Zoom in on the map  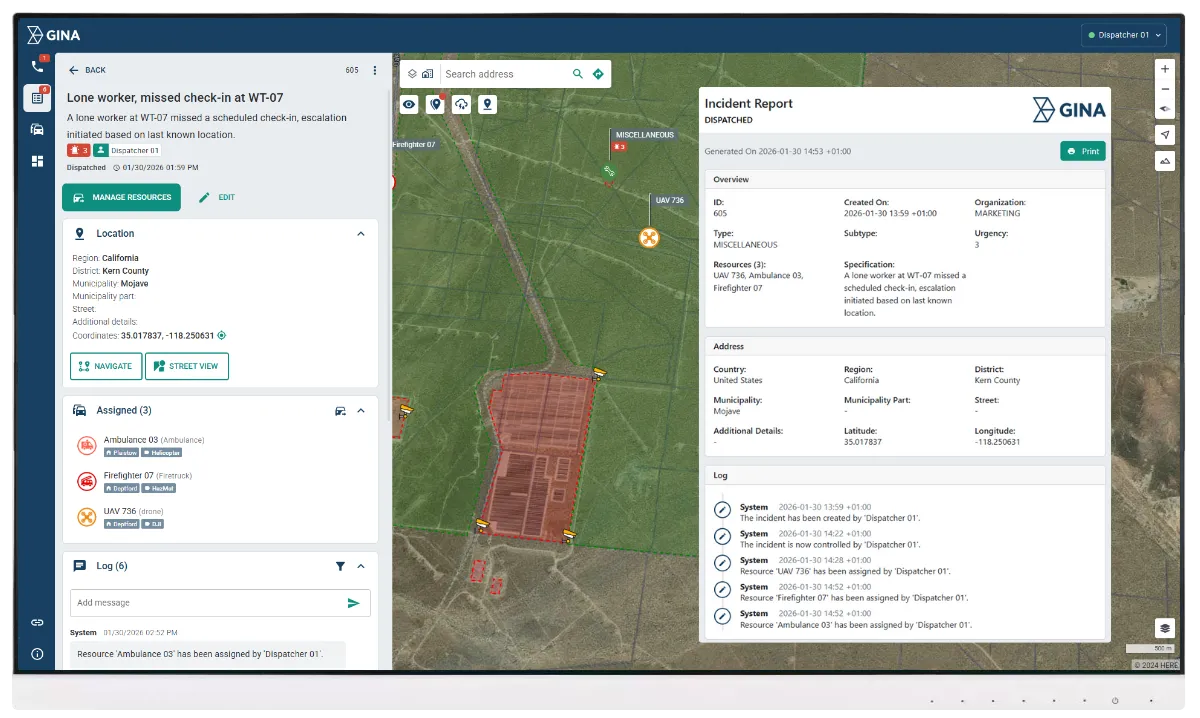(x=1165, y=69)
